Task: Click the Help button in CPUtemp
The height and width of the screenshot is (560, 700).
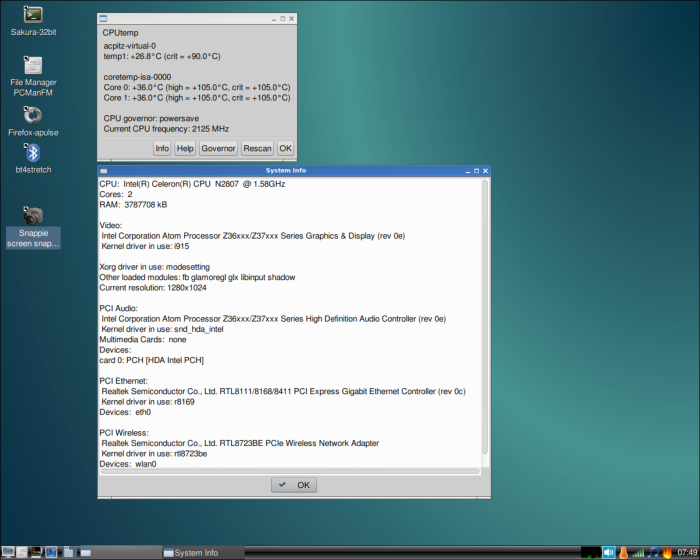Action: 185,148
